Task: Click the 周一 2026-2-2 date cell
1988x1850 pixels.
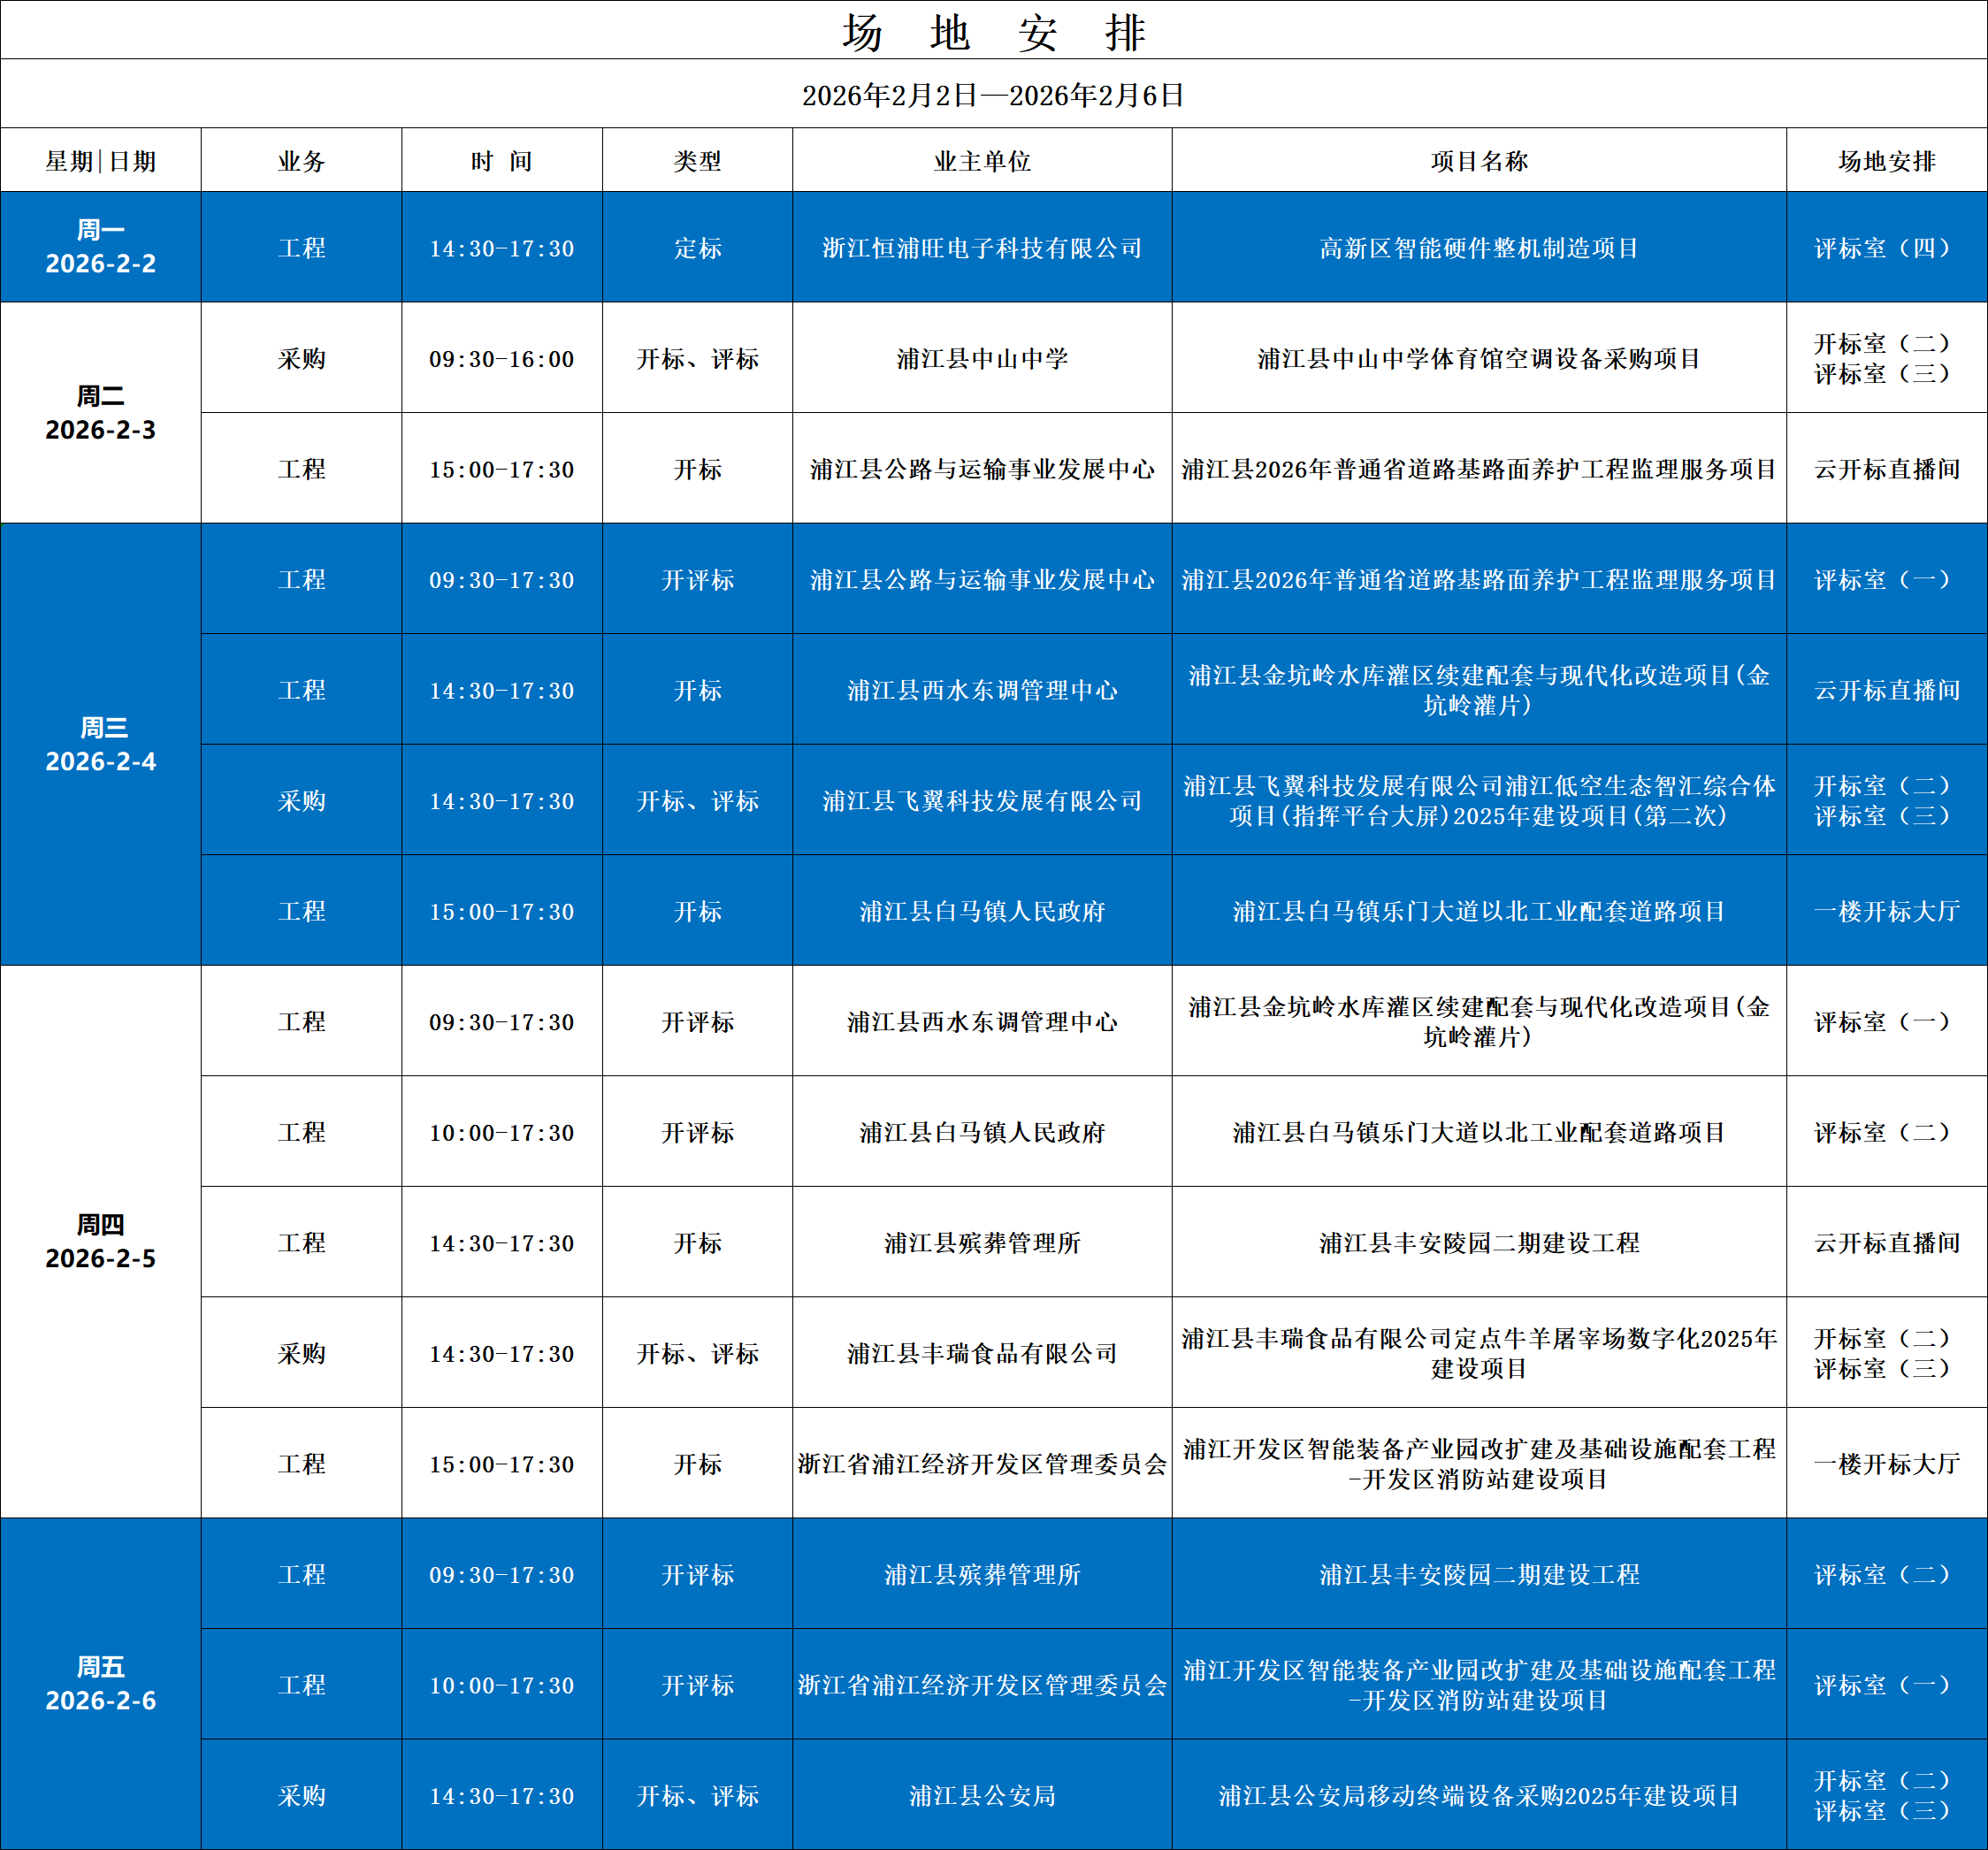Action: pos(101,247)
